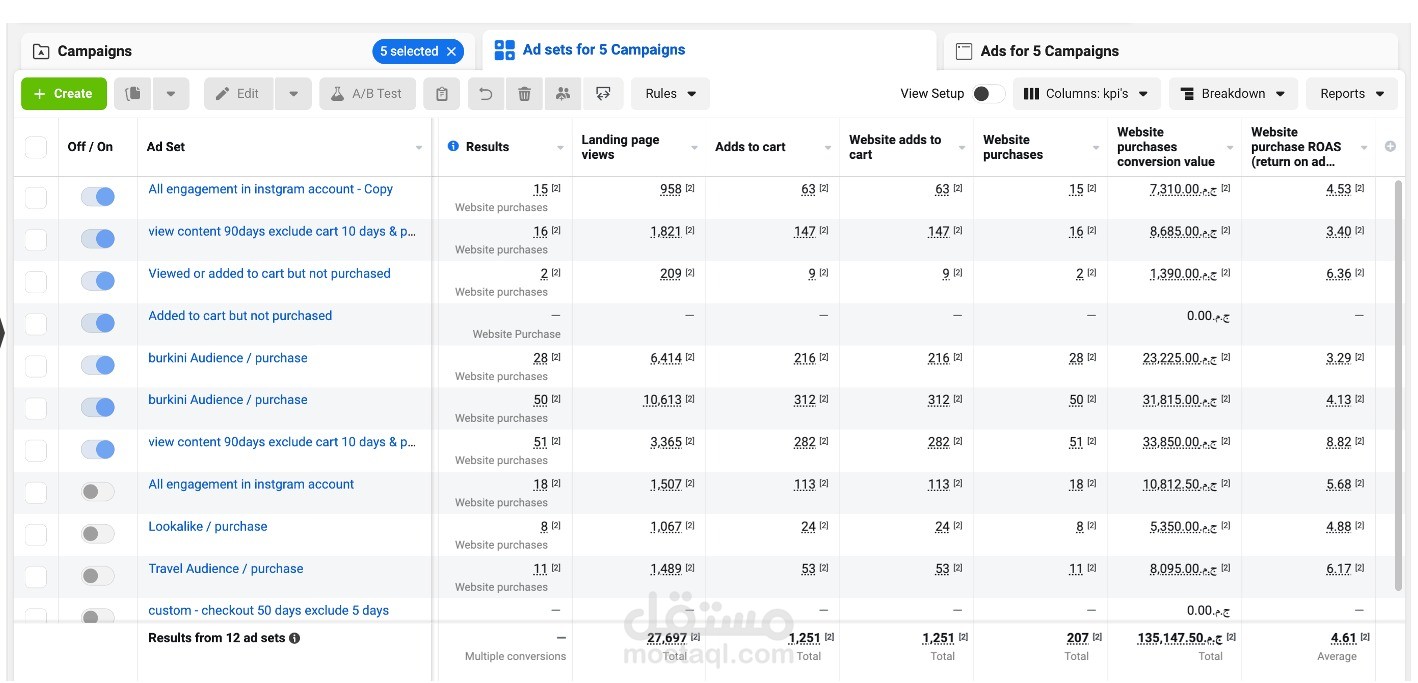The height and width of the screenshot is (683, 1418).
Task: Toggle the View Setup switch
Action: 988,93
